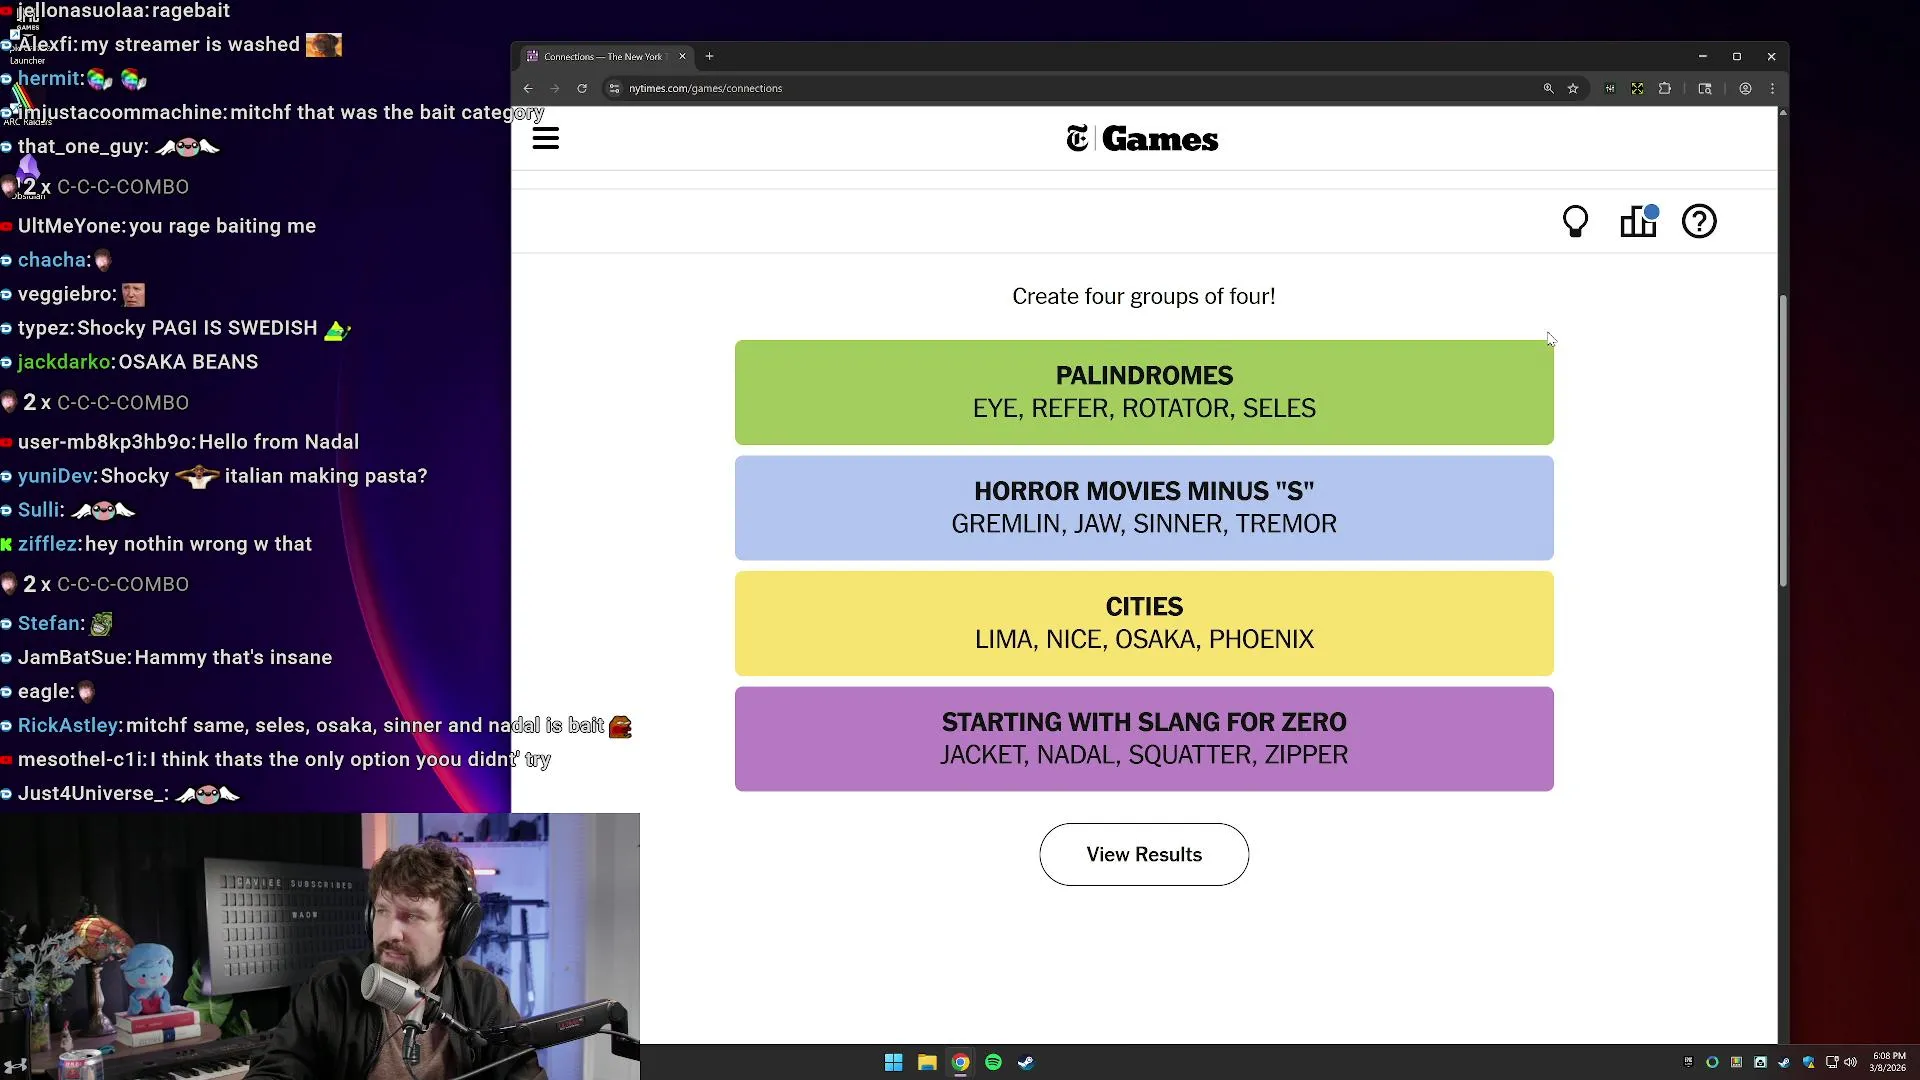
Task: Bookmark page with the star icon
Action: click(1573, 88)
